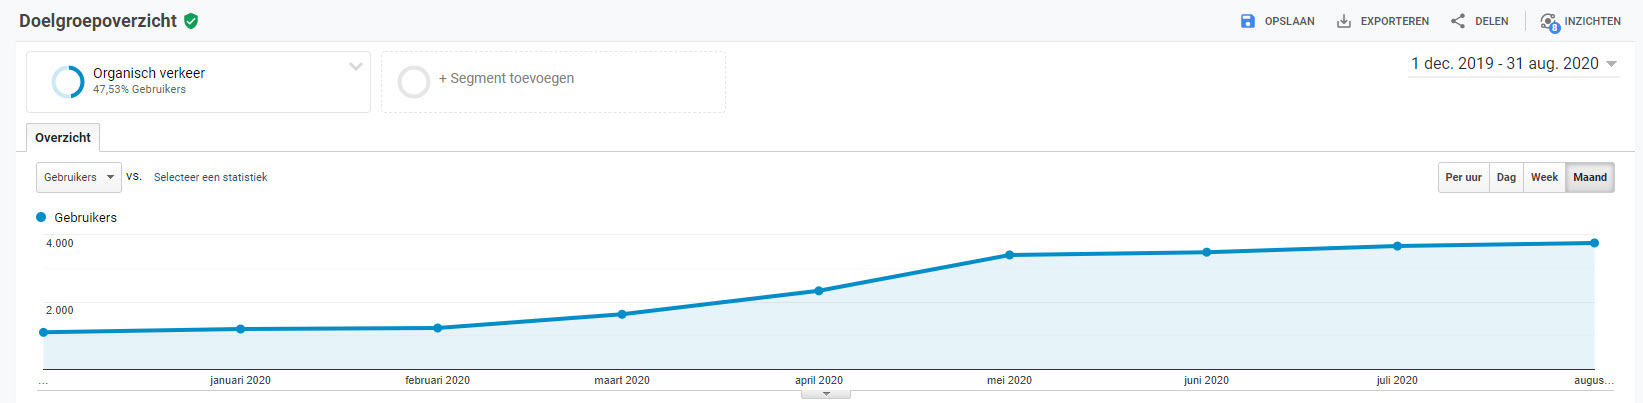The width and height of the screenshot is (1643, 403).
Task: Click the april 2020 data point
Action: pyautogui.click(x=819, y=291)
